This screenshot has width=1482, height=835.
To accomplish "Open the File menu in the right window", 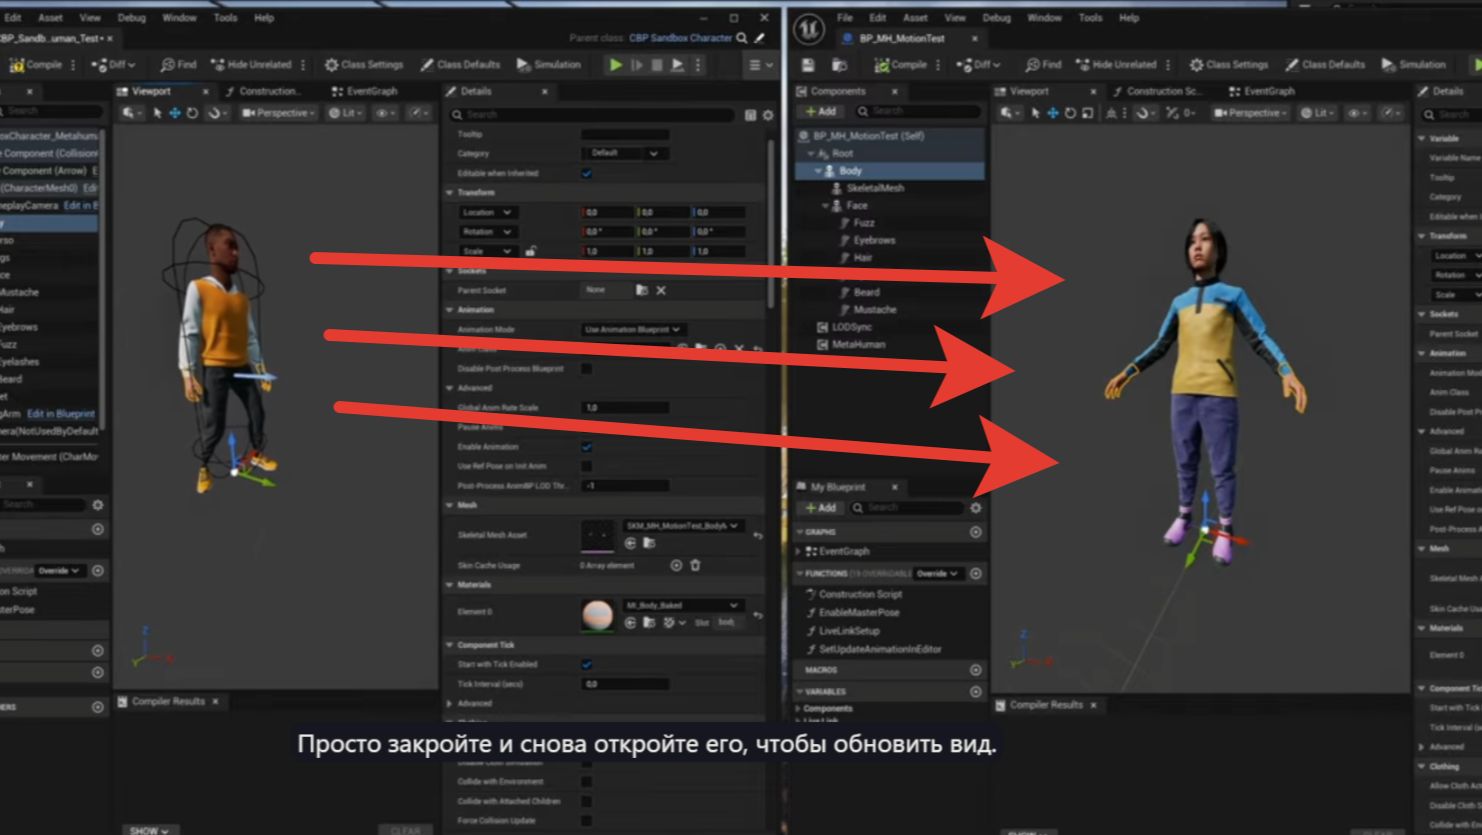I will point(845,18).
